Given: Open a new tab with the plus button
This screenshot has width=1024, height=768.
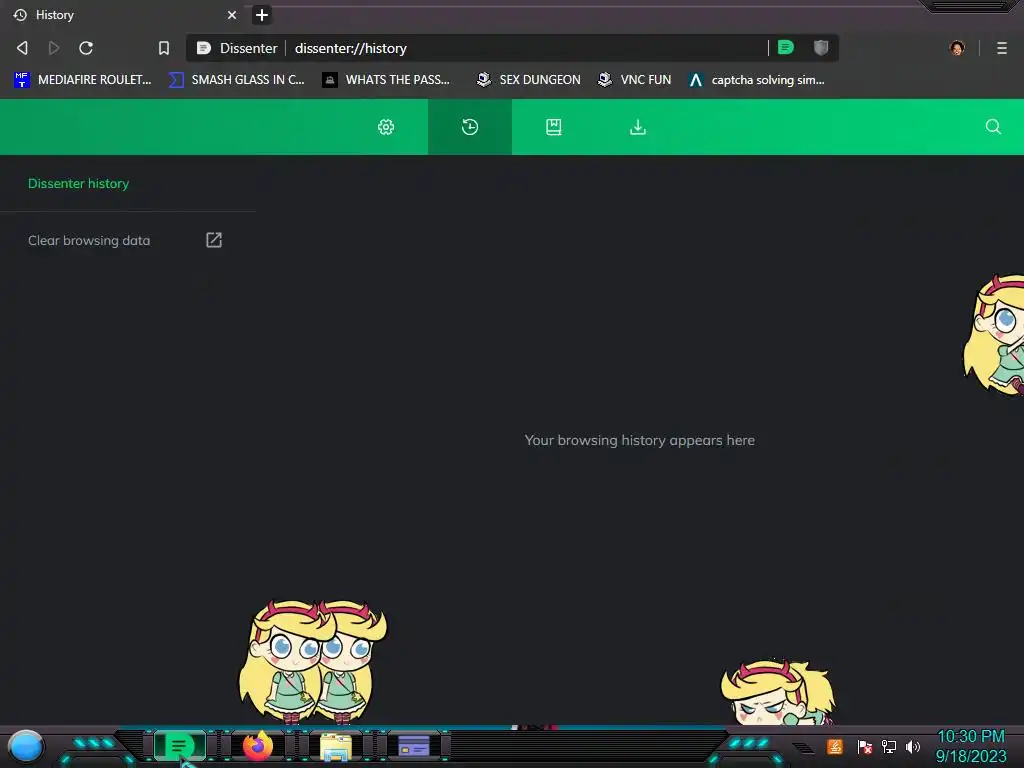Looking at the screenshot, I should (262, 15).
